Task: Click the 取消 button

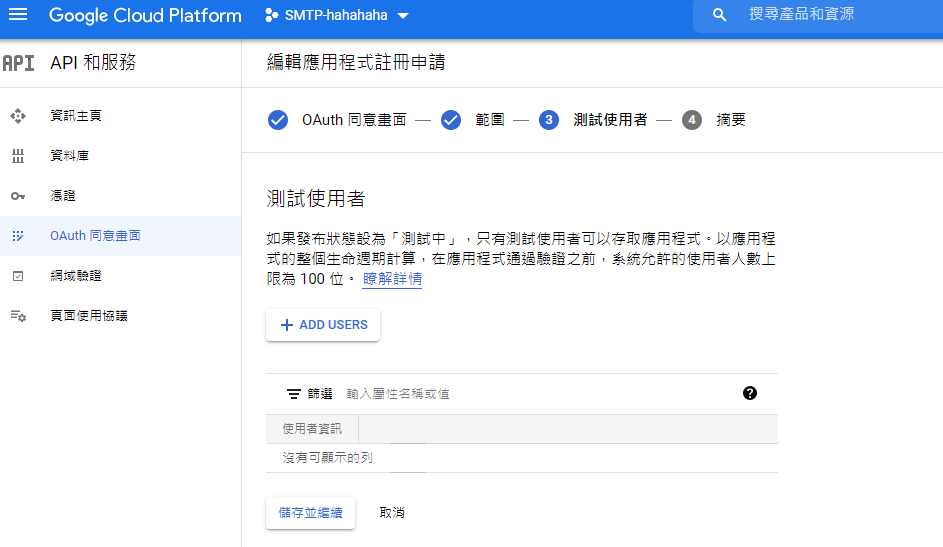Action: click(392, 513)
